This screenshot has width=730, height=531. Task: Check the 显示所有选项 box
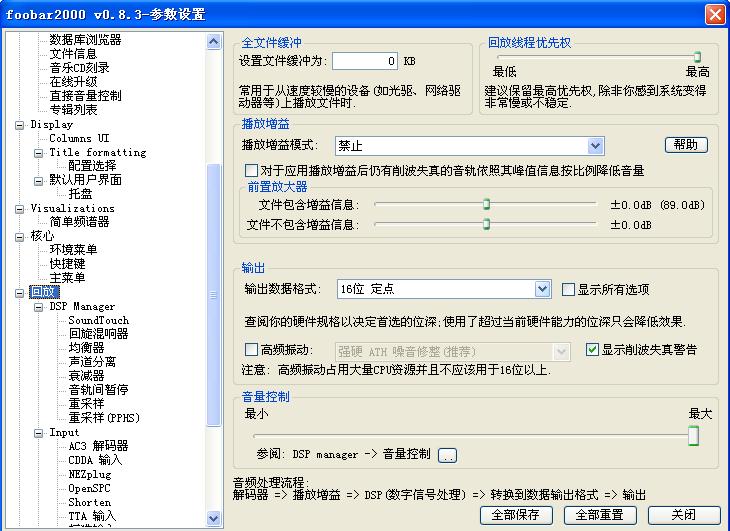(568, 289)
